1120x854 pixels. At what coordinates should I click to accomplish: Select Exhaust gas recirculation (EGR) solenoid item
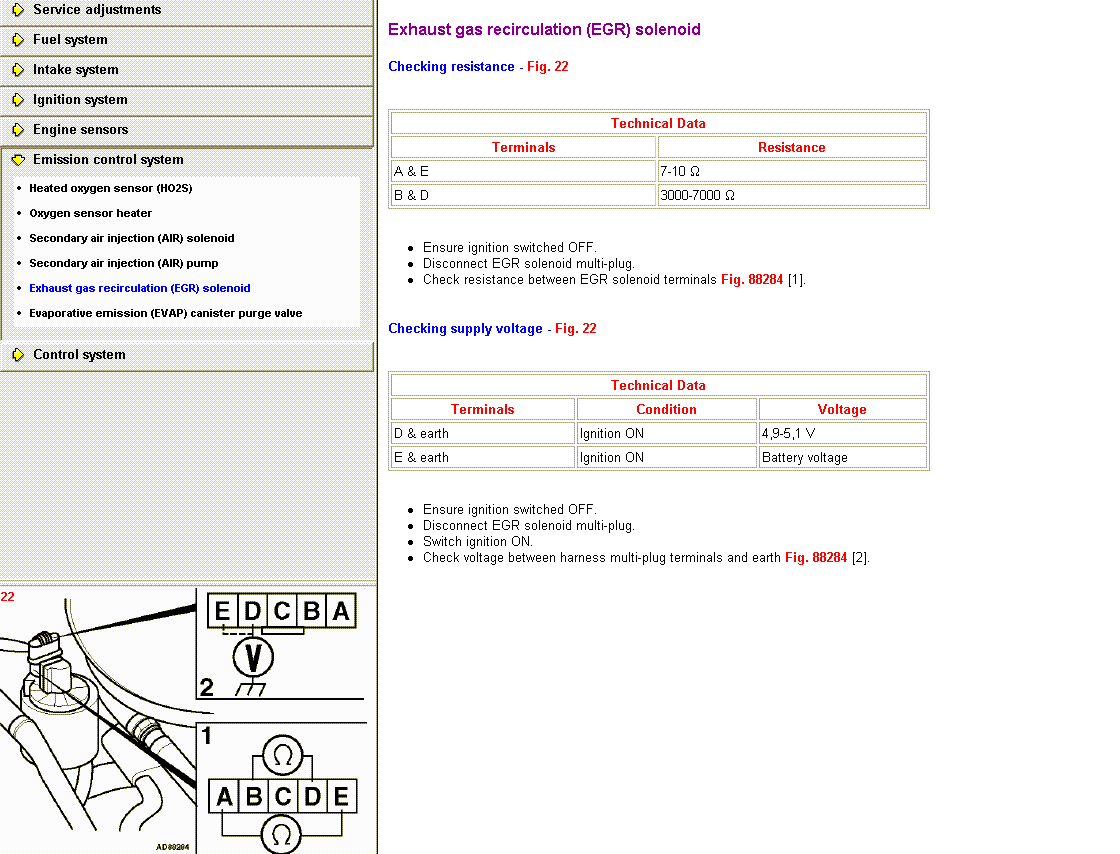tap(139, 288)
